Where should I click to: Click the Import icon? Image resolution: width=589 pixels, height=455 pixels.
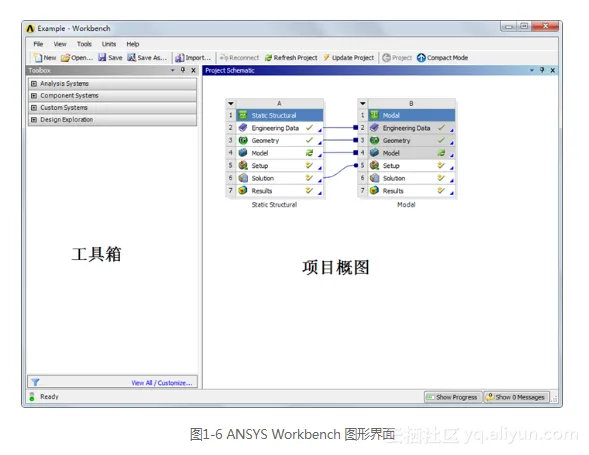tap(180, 57)
